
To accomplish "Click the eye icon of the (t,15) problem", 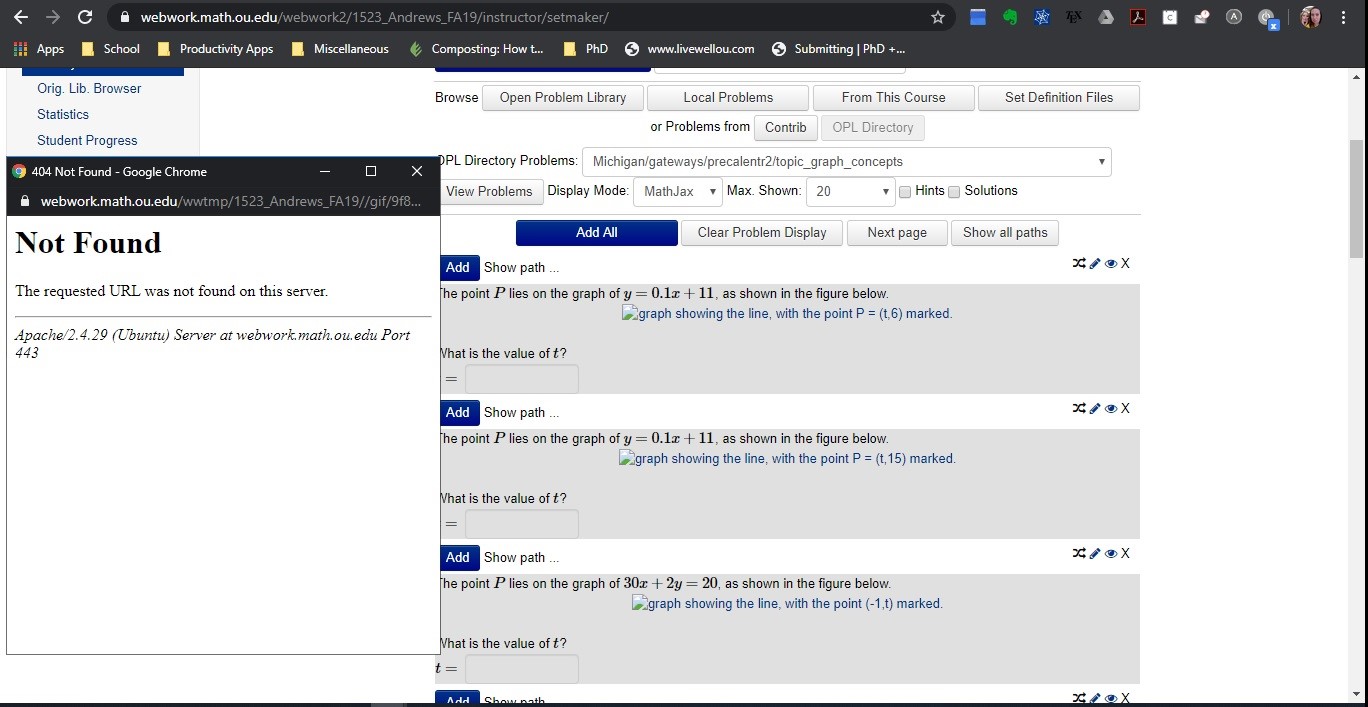I will tap(1111, 409).
